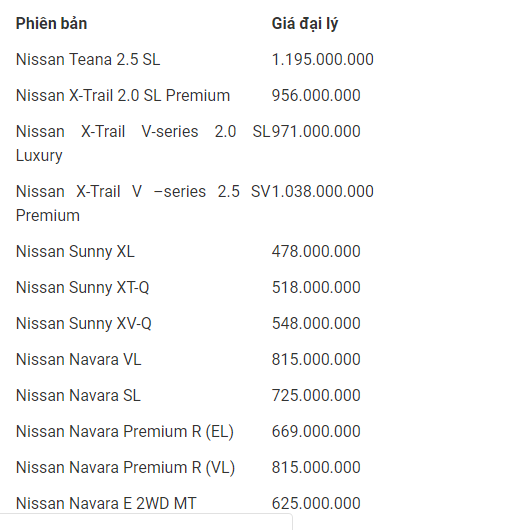This screenshot has width=515, height=530.
Task: Select Nissan X-Trail 2.0 SL Premium
Action: (123, 95)
